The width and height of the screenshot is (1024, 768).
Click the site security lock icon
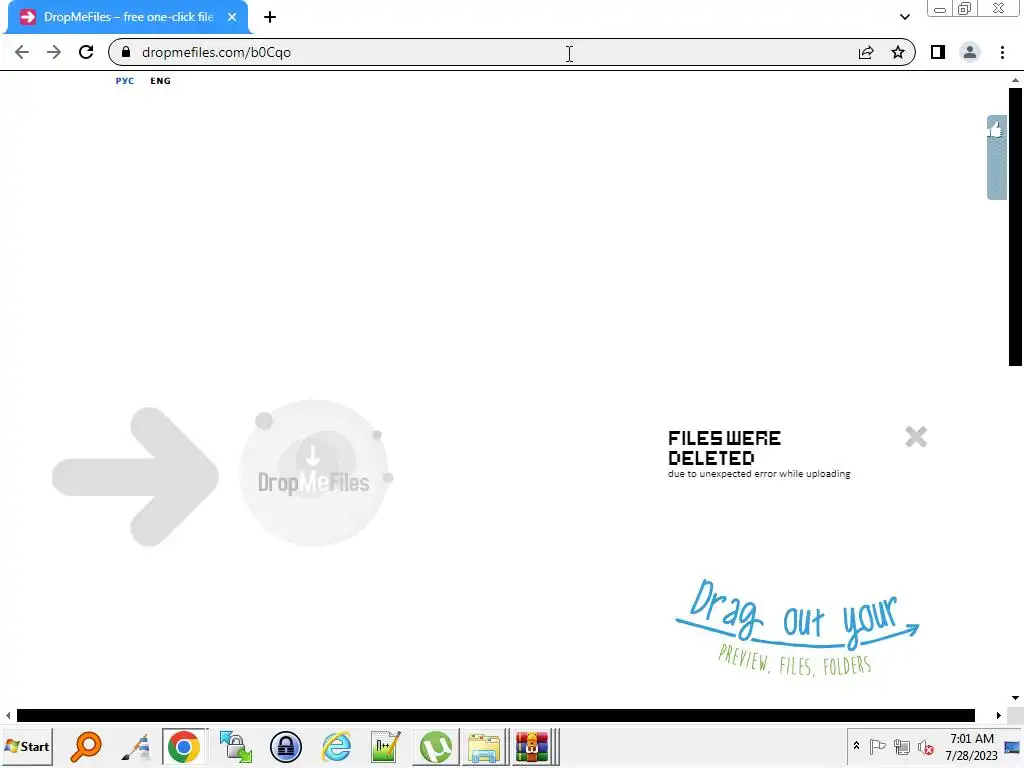point(126,52)
